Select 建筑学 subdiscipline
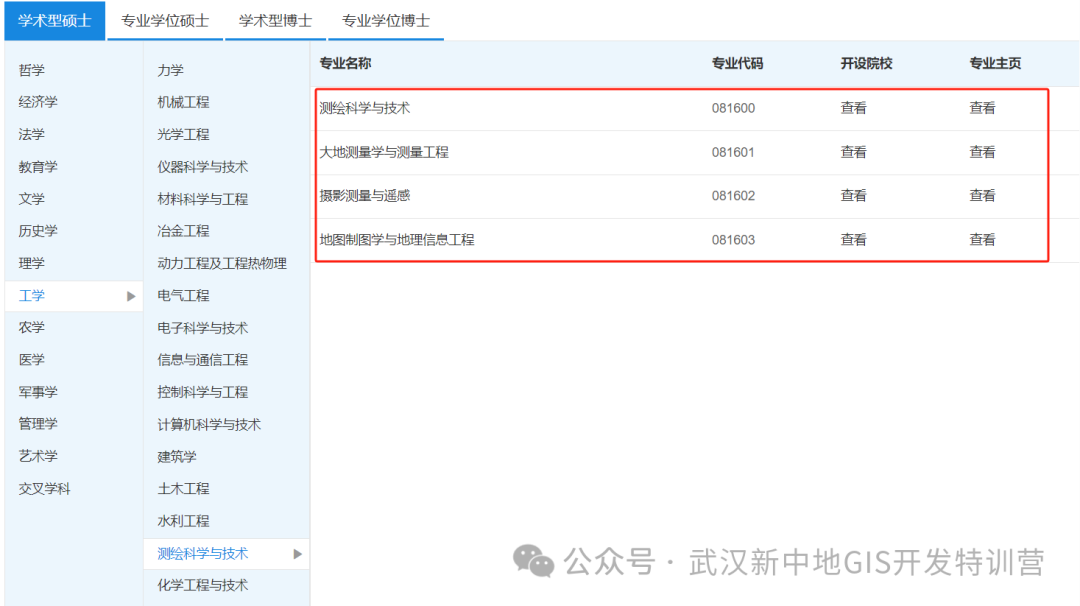 pyautogui.click(x=177, y=457)
